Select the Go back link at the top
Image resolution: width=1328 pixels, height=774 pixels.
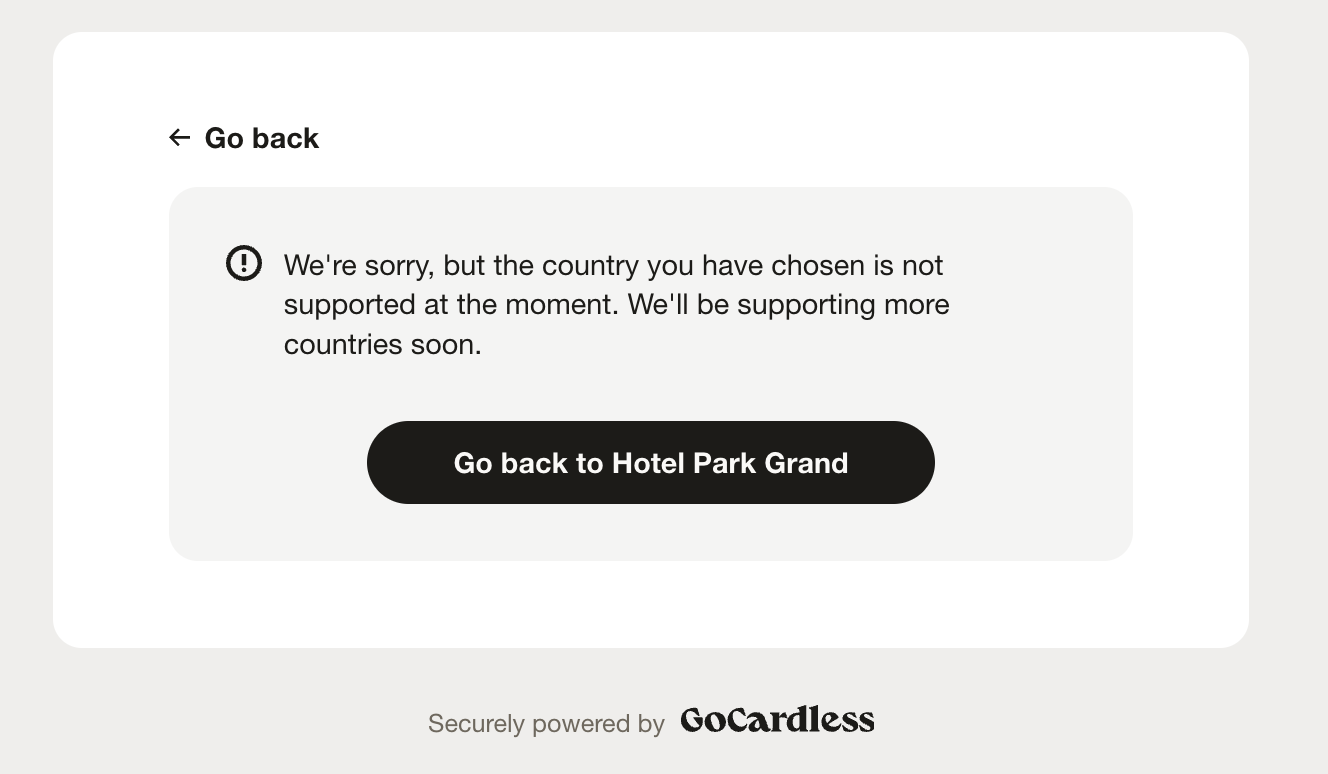click(244, 138)
